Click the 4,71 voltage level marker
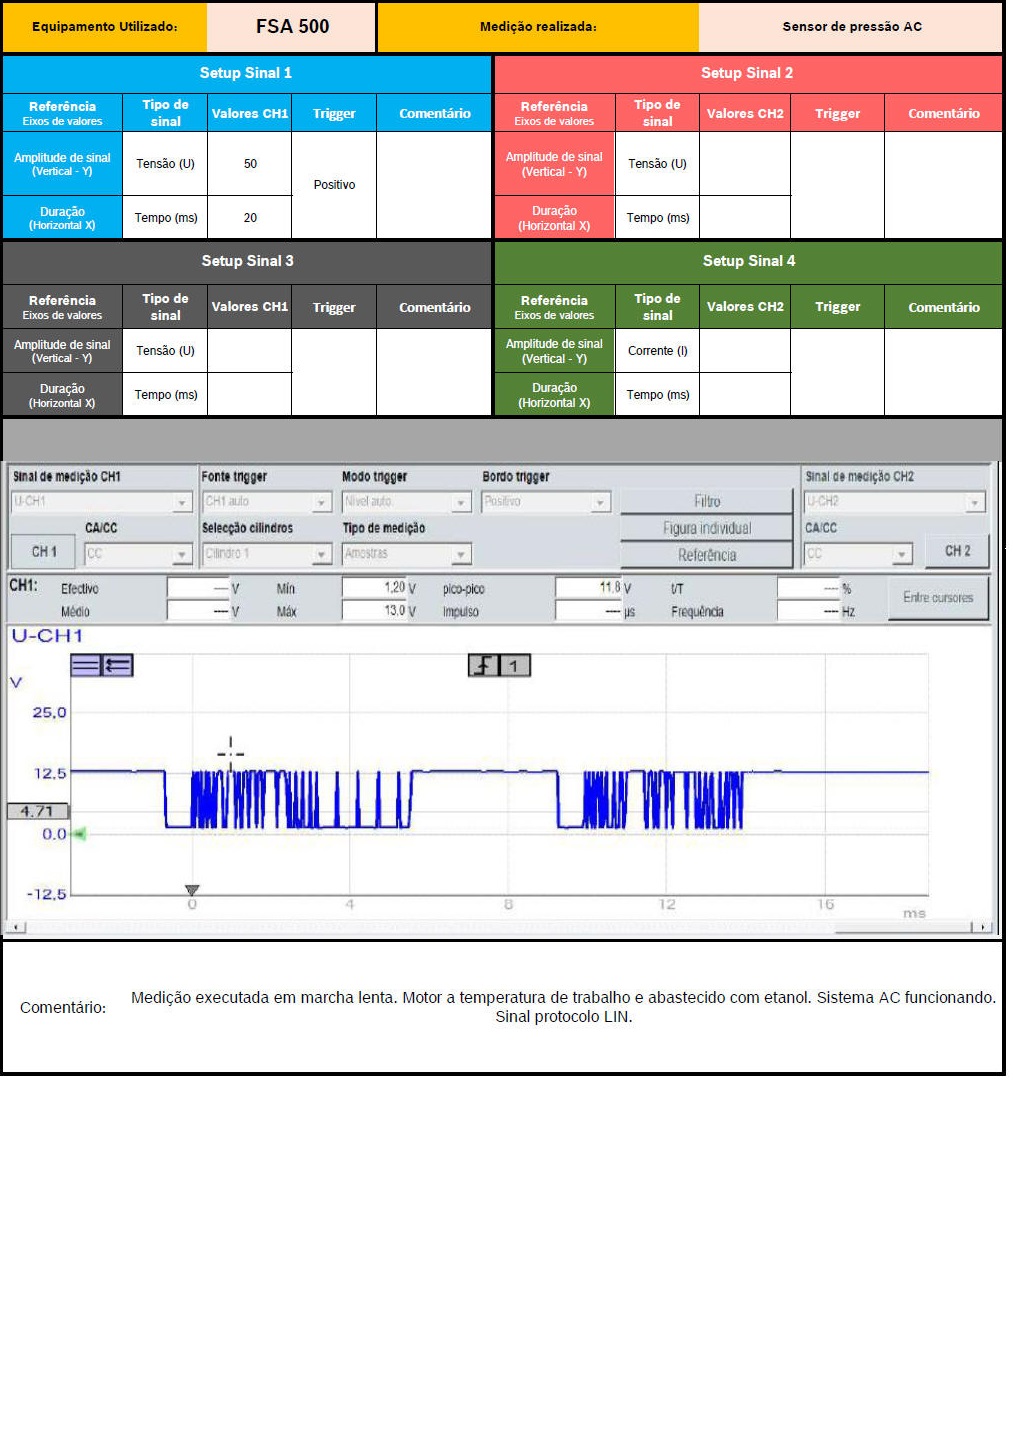Viewport: 1013px width, 1434px height. click(37, 811)
